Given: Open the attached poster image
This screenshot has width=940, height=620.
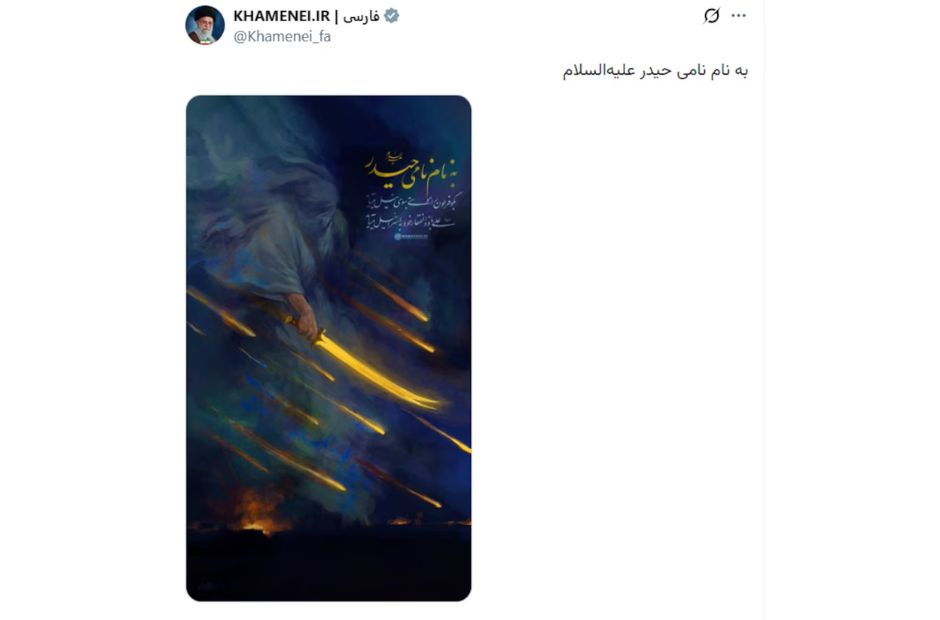Looking at the screenshot, I should tap(329, 348).
